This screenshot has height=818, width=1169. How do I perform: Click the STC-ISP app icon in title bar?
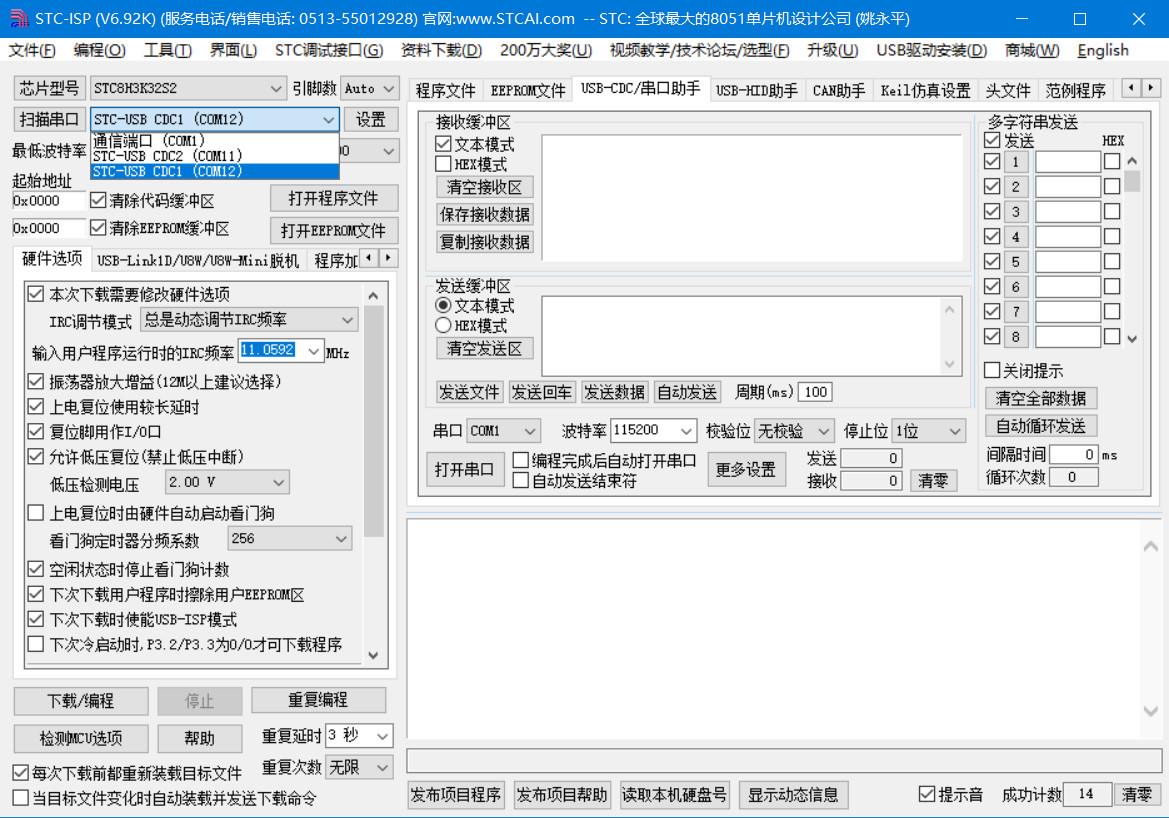18,19
